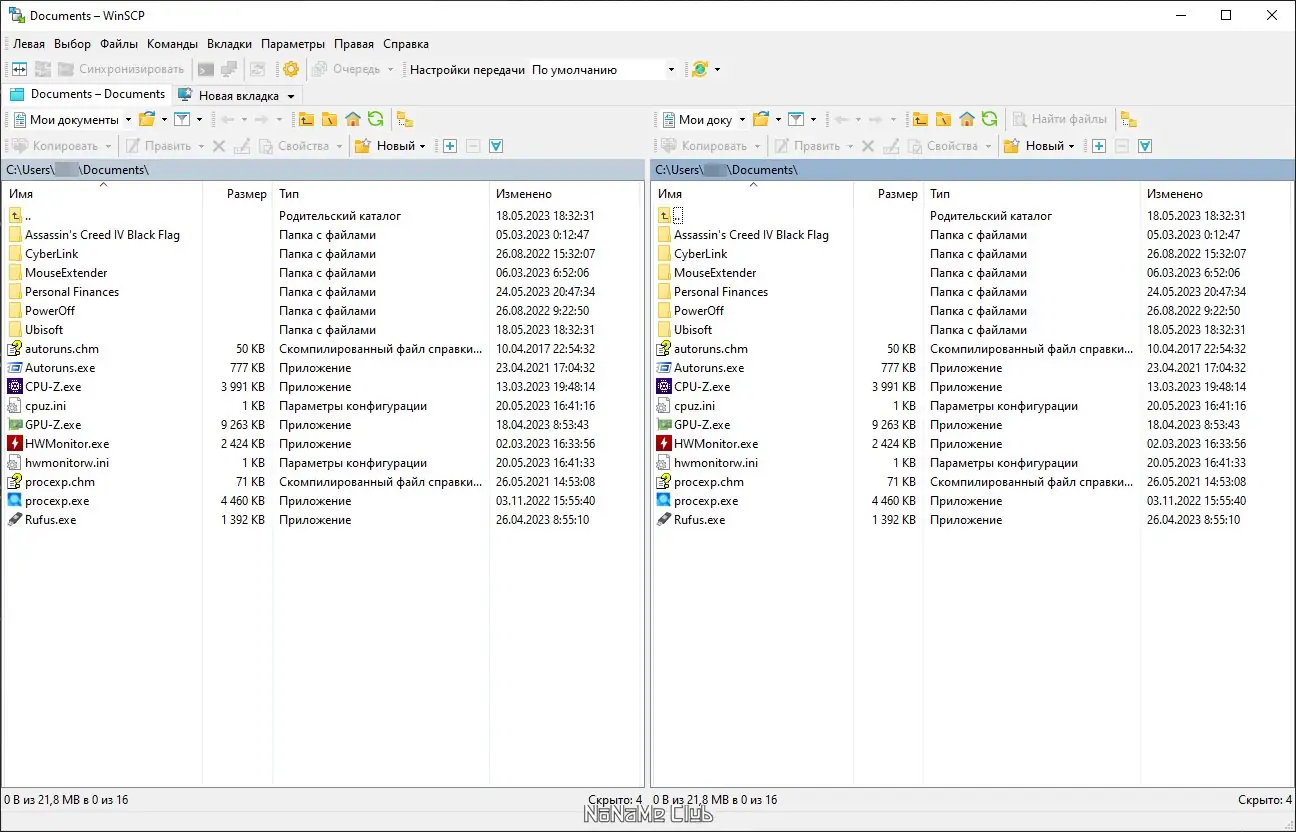This screenshot has height=832, width=1296.
Task: Expand the 'Новый' dropdown in left panel
Action: [x=423, y=146]
